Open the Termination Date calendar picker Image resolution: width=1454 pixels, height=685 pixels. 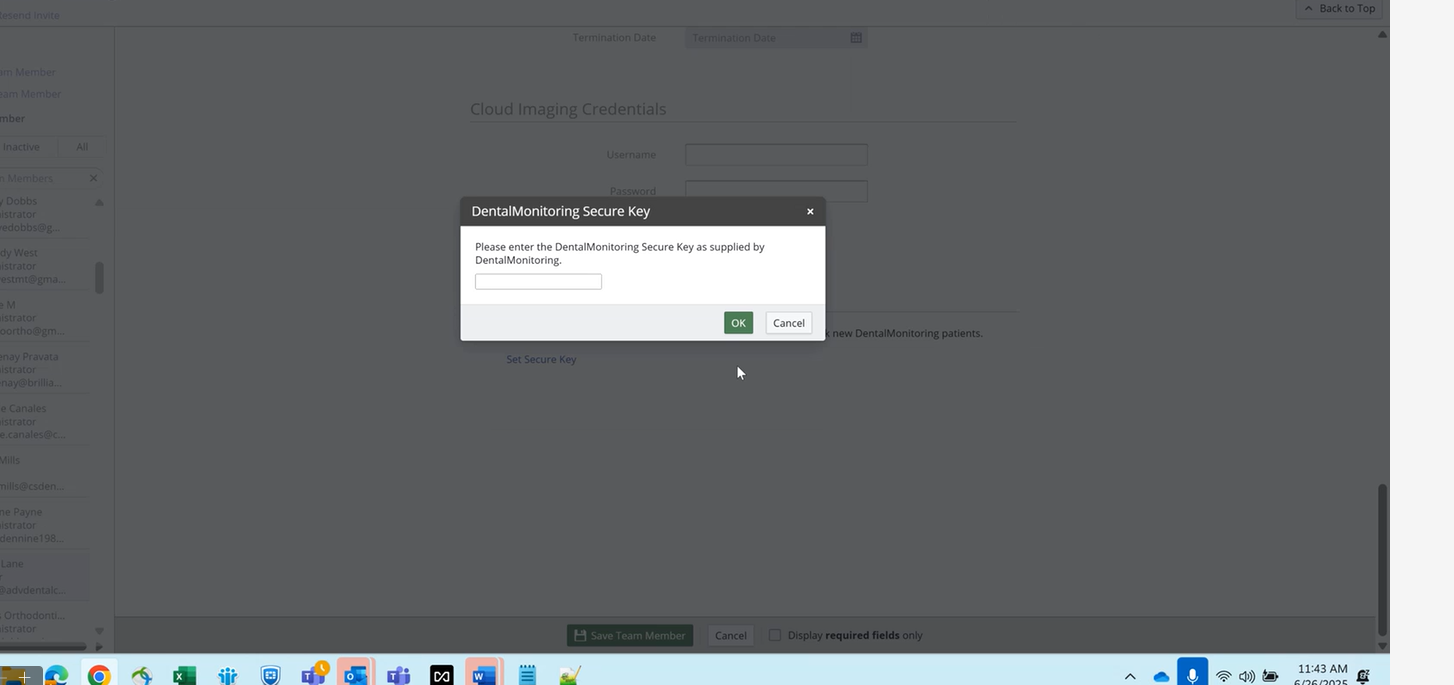pos(856,38)
